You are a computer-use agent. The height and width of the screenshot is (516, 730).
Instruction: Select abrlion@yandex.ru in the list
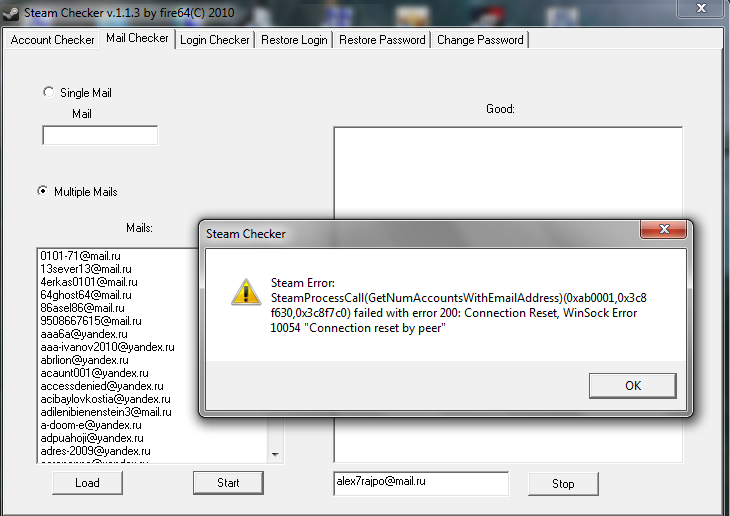[x=84, y=360]
